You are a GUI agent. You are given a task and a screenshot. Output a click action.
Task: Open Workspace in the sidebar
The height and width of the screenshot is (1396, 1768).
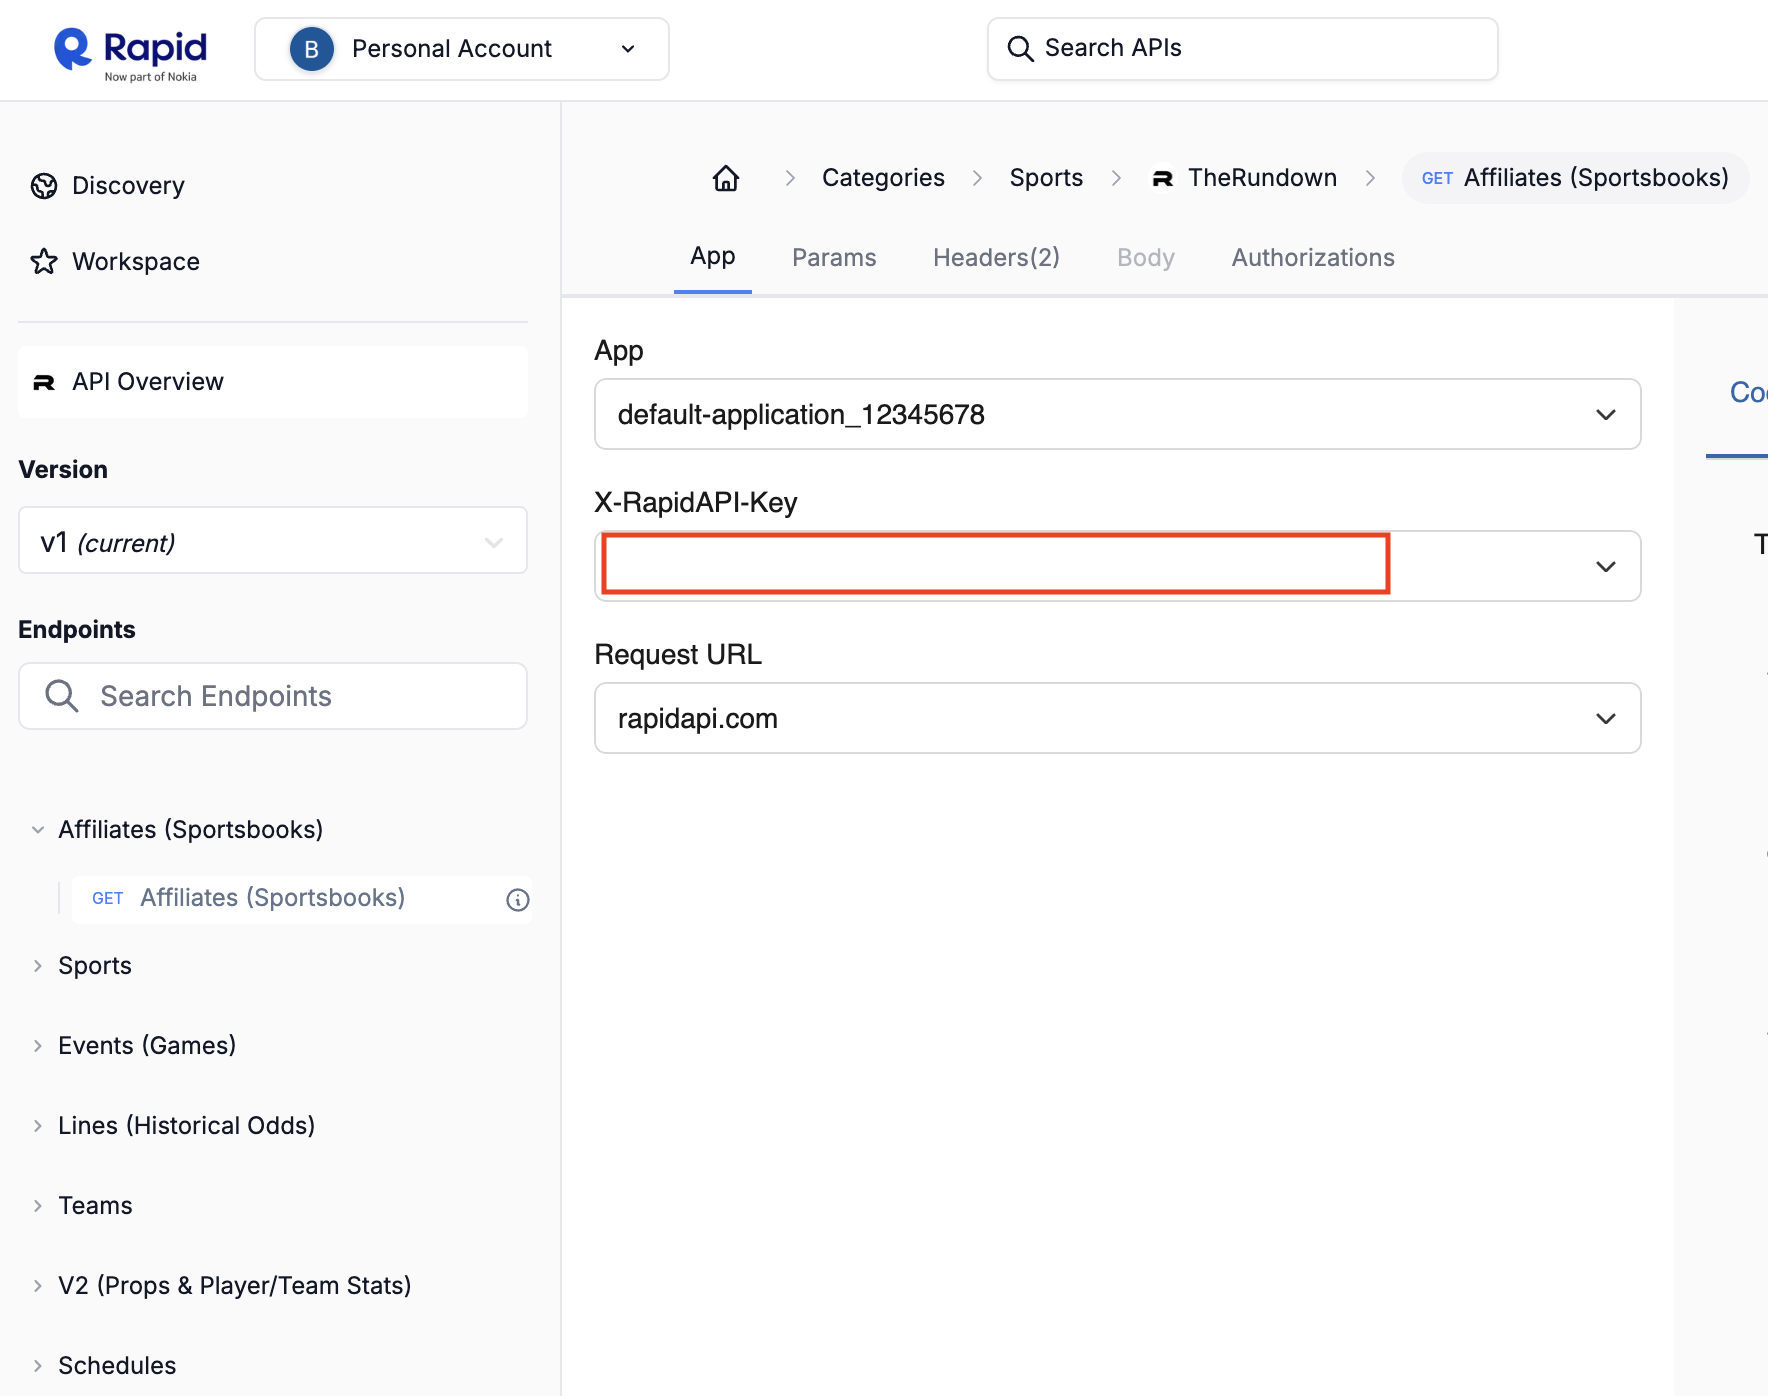point(115,262)
